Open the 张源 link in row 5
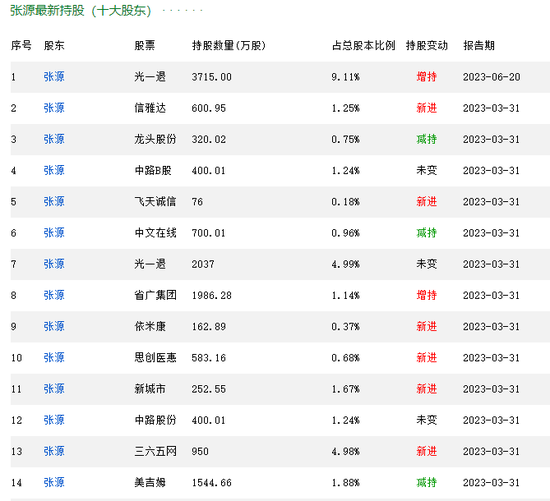The width and height of the screenshot is (550, 501). pos(54,202)
